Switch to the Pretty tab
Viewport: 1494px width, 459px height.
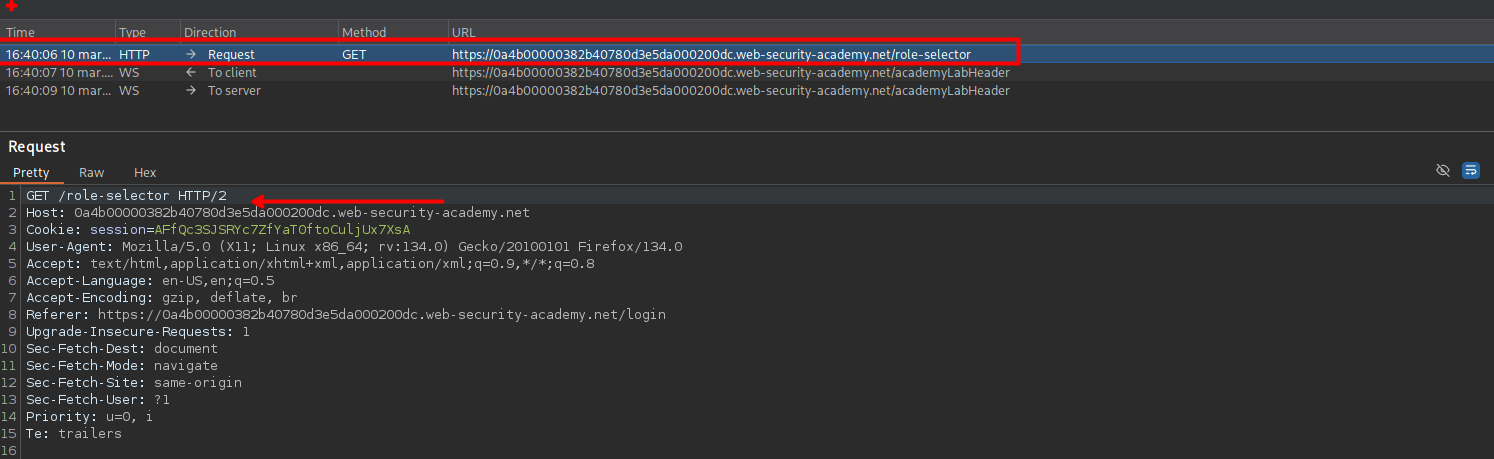[x=31, y=173]
